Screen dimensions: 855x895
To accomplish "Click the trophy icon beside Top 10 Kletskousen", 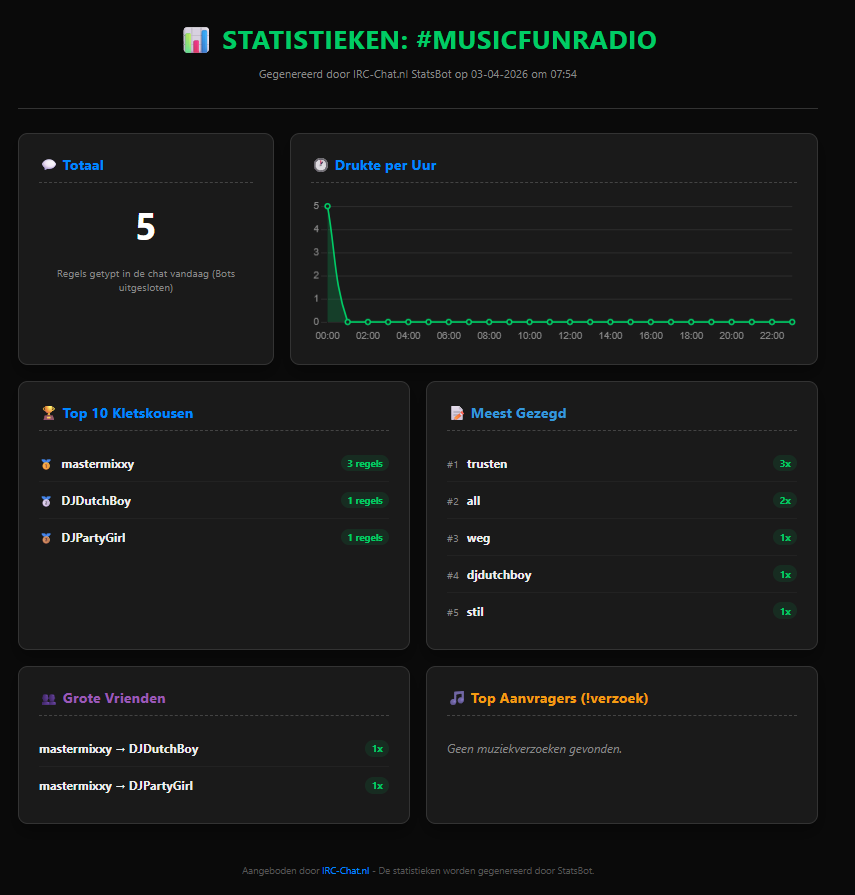I will 47,412.
